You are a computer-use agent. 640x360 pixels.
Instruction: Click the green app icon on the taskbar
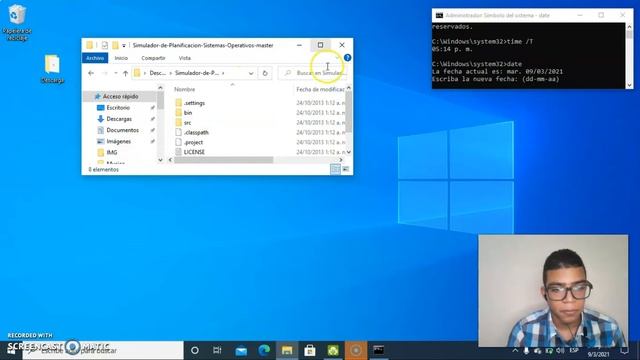(x=333, y=350)
